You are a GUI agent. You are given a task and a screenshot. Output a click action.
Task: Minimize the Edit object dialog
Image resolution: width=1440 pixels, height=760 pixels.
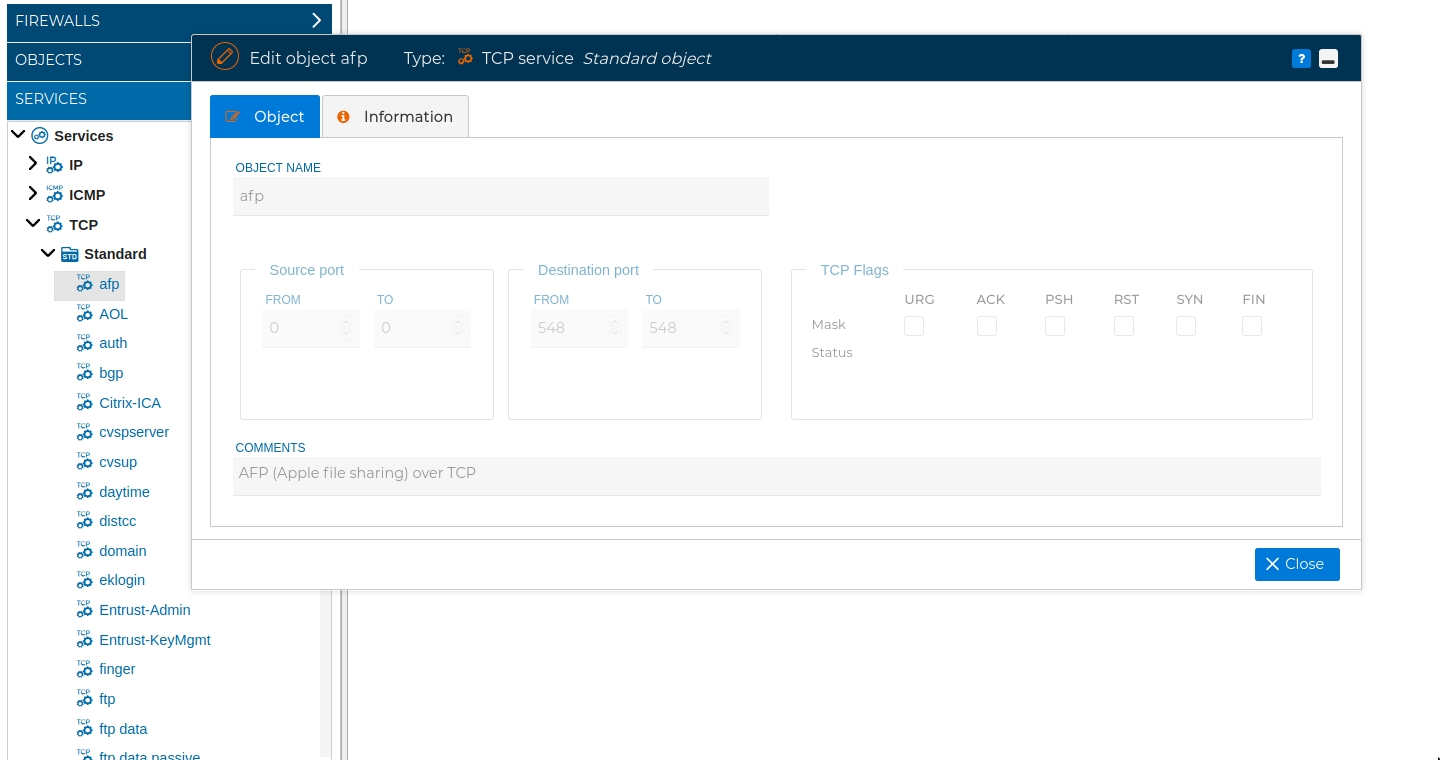(1328, 59)
